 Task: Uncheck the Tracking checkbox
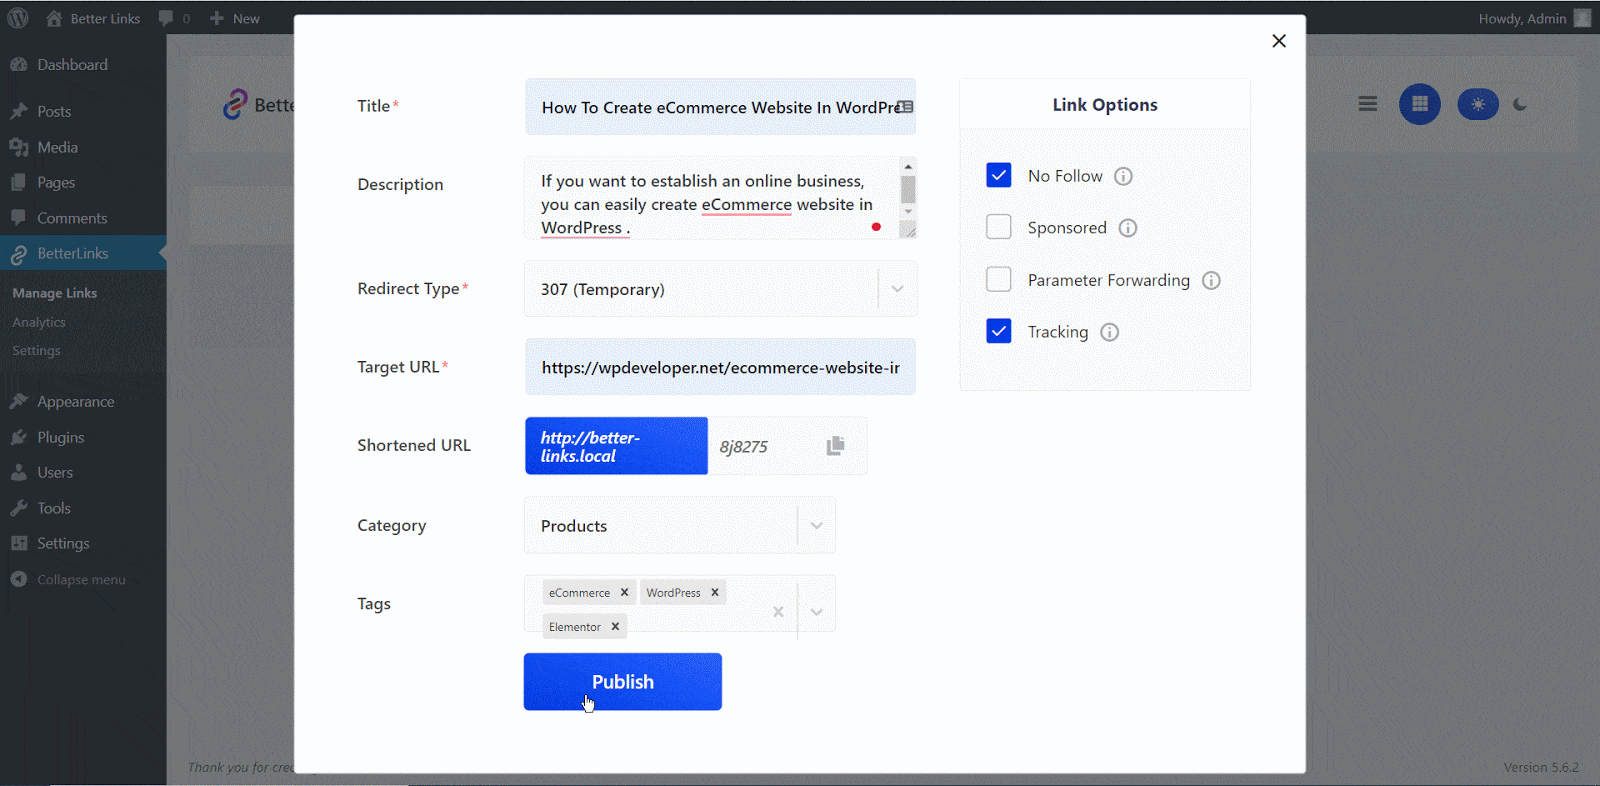(x=999, y=331)
